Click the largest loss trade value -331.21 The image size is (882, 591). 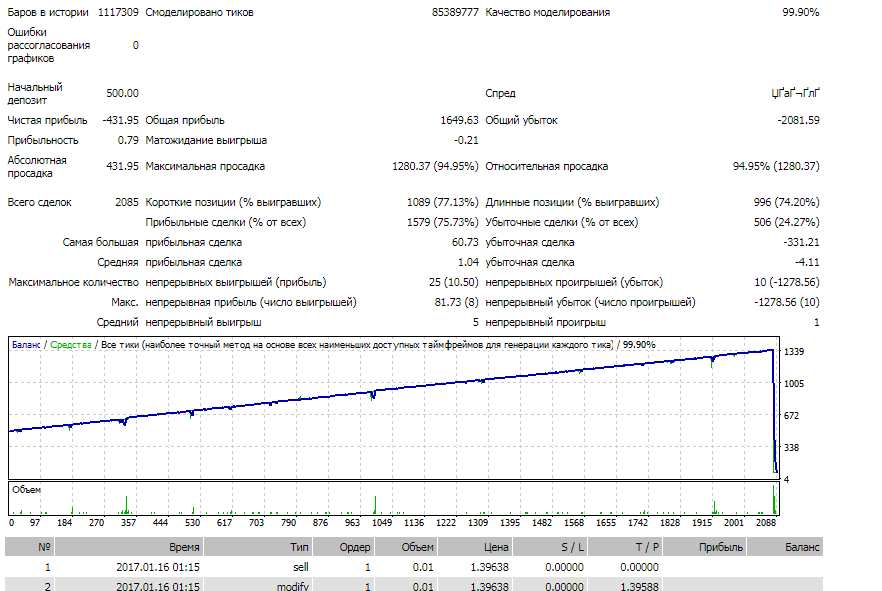point(802,242)
